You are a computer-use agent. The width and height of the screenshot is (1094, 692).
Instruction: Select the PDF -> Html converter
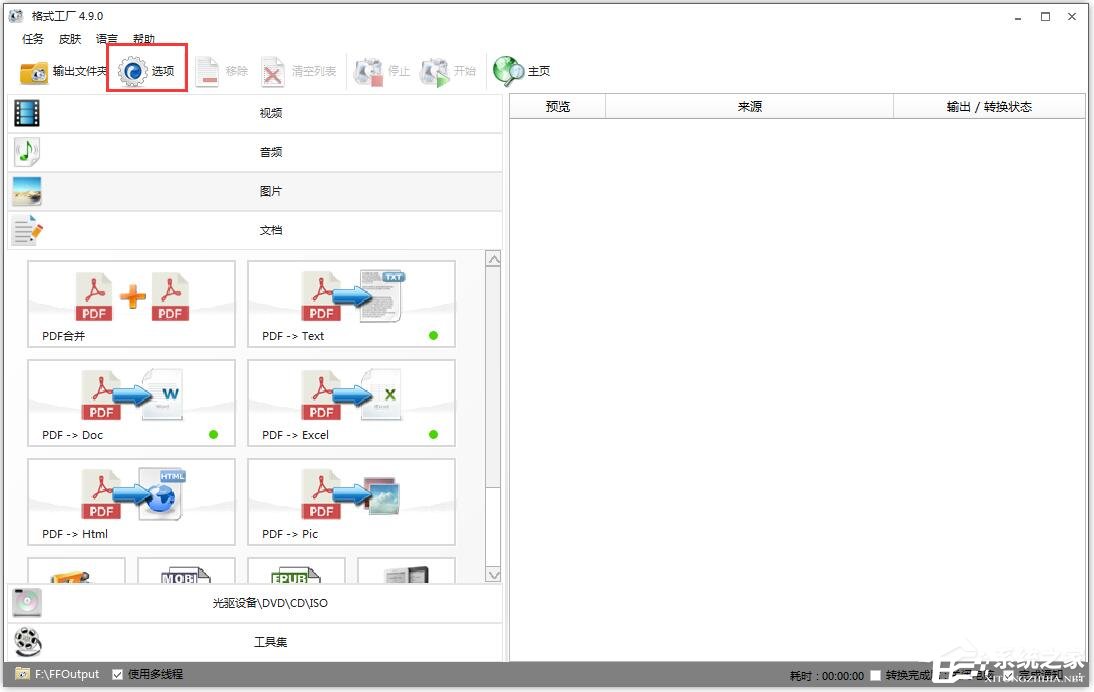click(x=131, y=502)
